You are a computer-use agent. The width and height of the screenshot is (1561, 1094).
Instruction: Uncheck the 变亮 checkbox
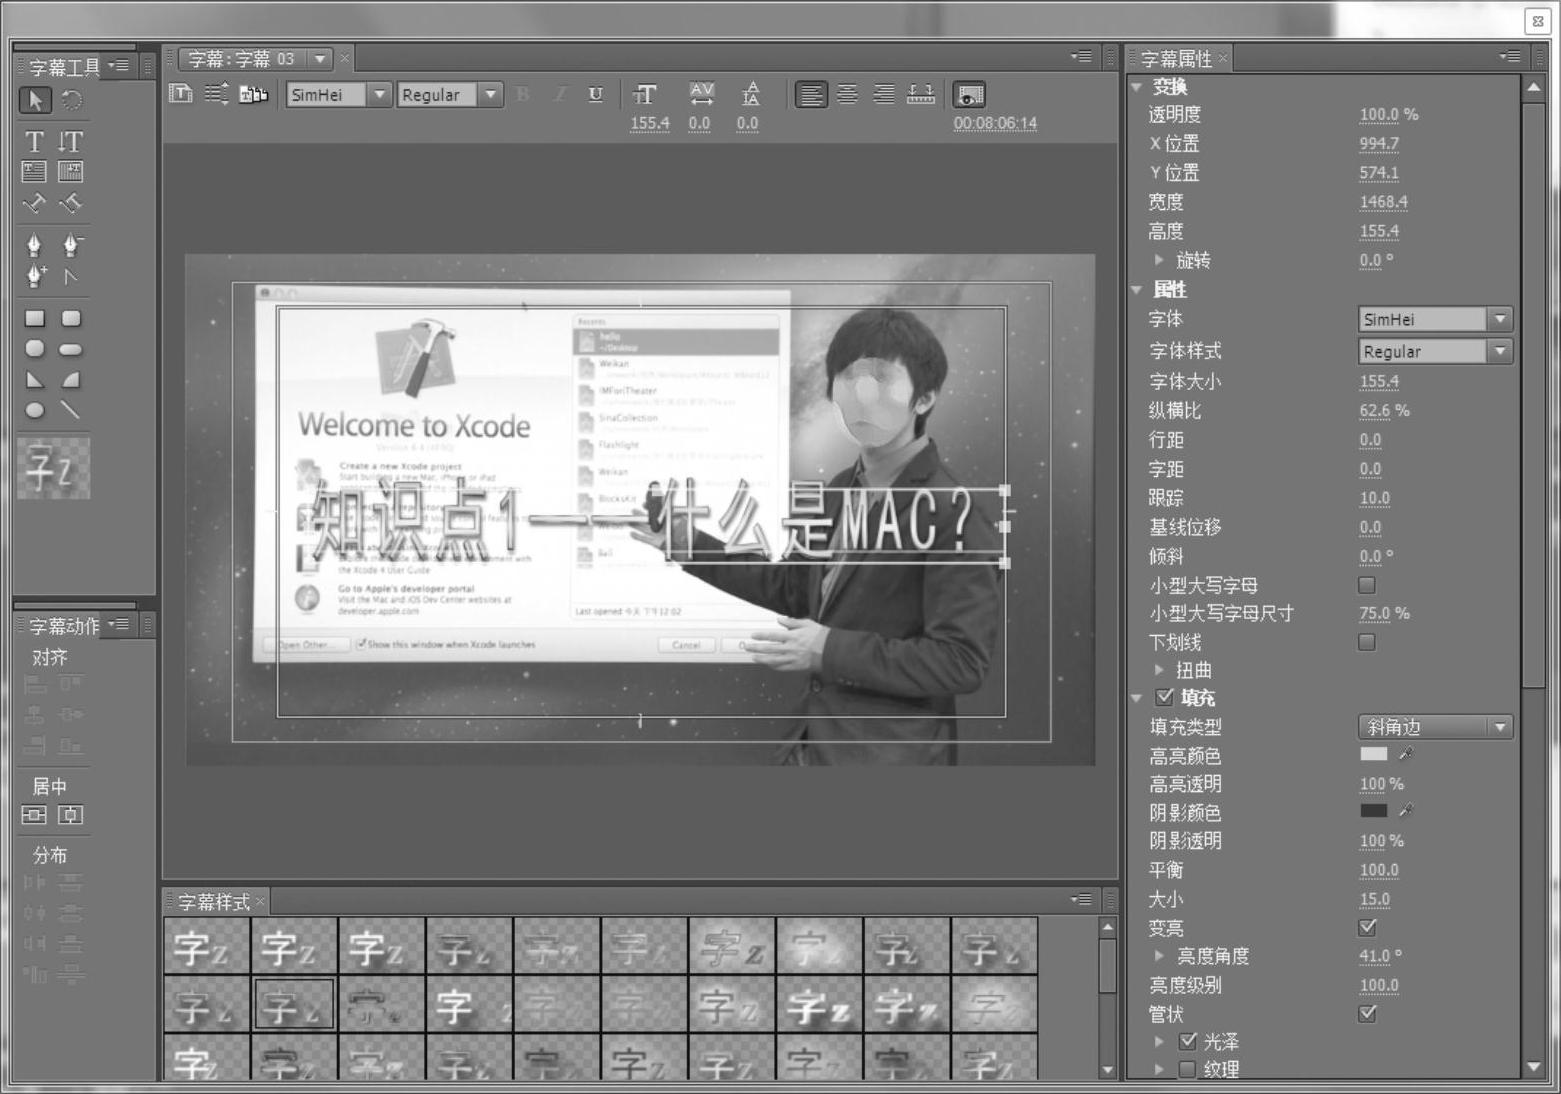coord(1367,928)
